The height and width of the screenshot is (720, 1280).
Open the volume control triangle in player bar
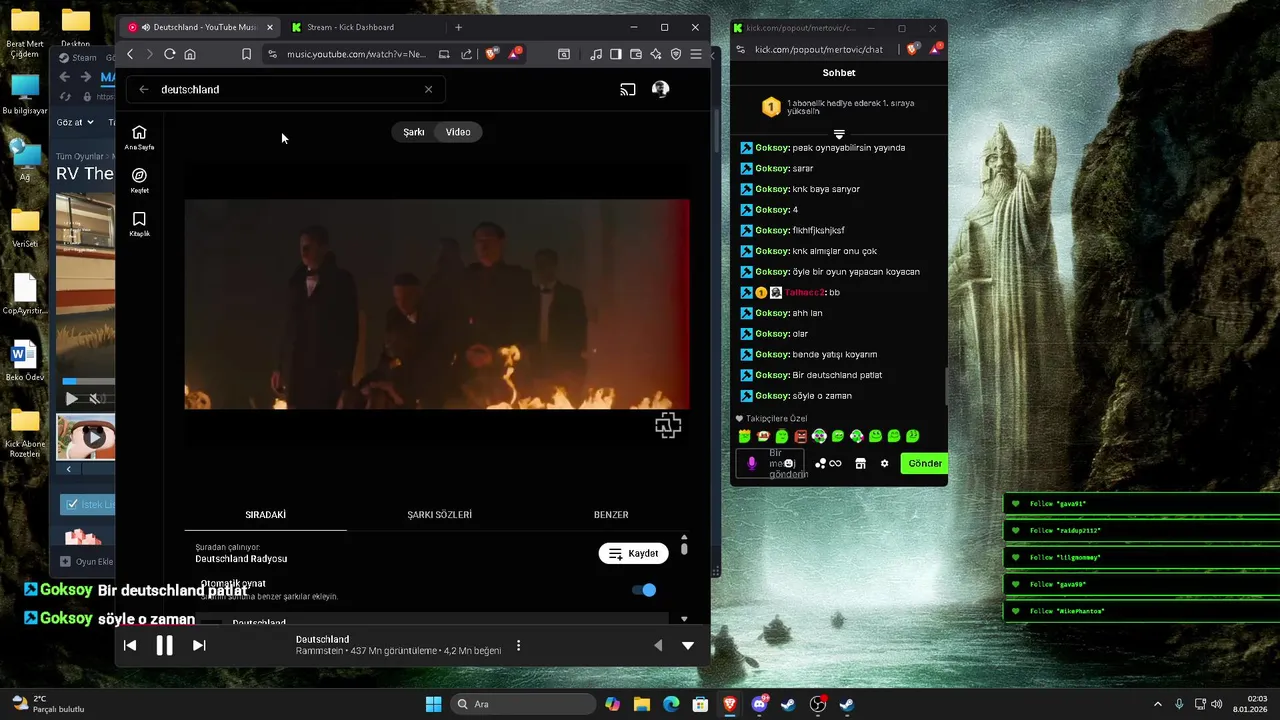tap(658, 646)
